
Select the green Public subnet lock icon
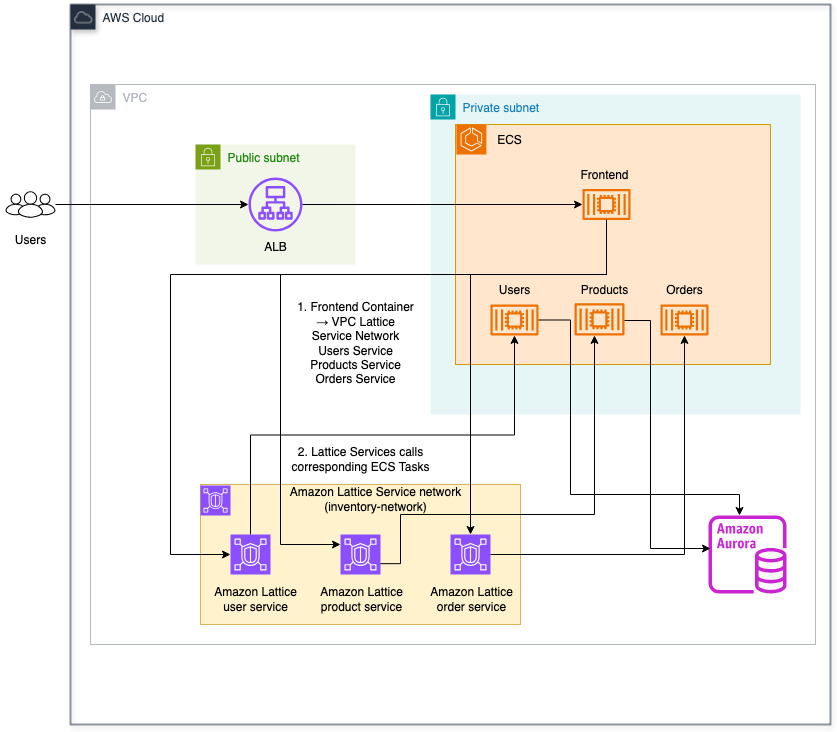click(207, 157)
